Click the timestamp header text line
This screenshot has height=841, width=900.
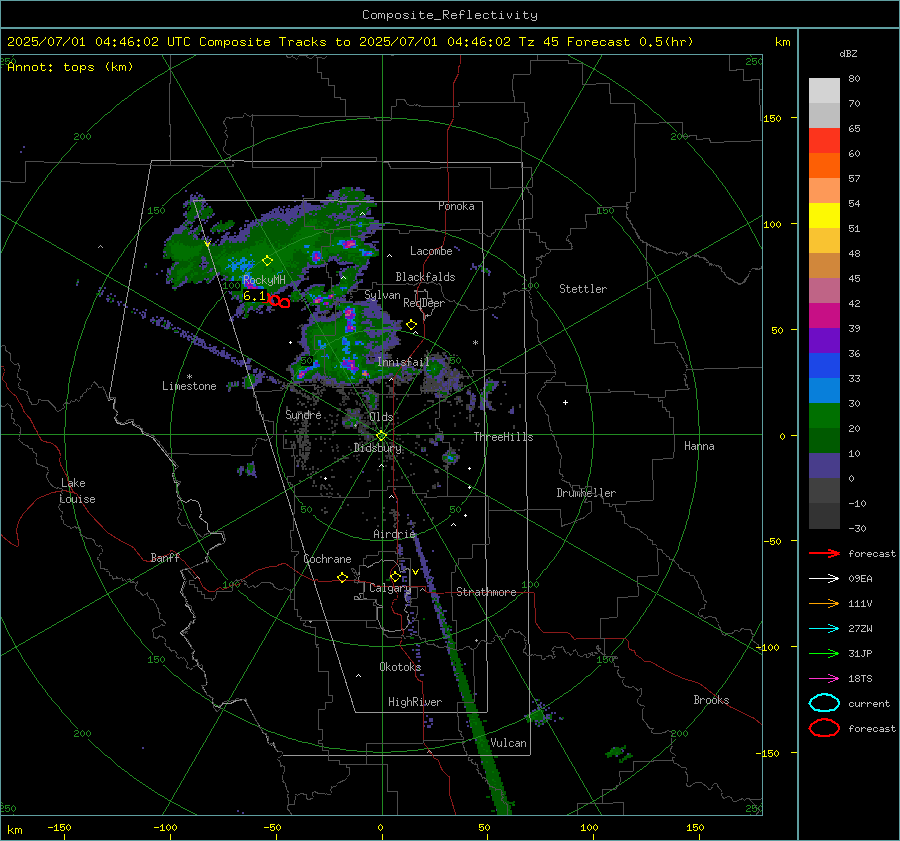[350, 42]
